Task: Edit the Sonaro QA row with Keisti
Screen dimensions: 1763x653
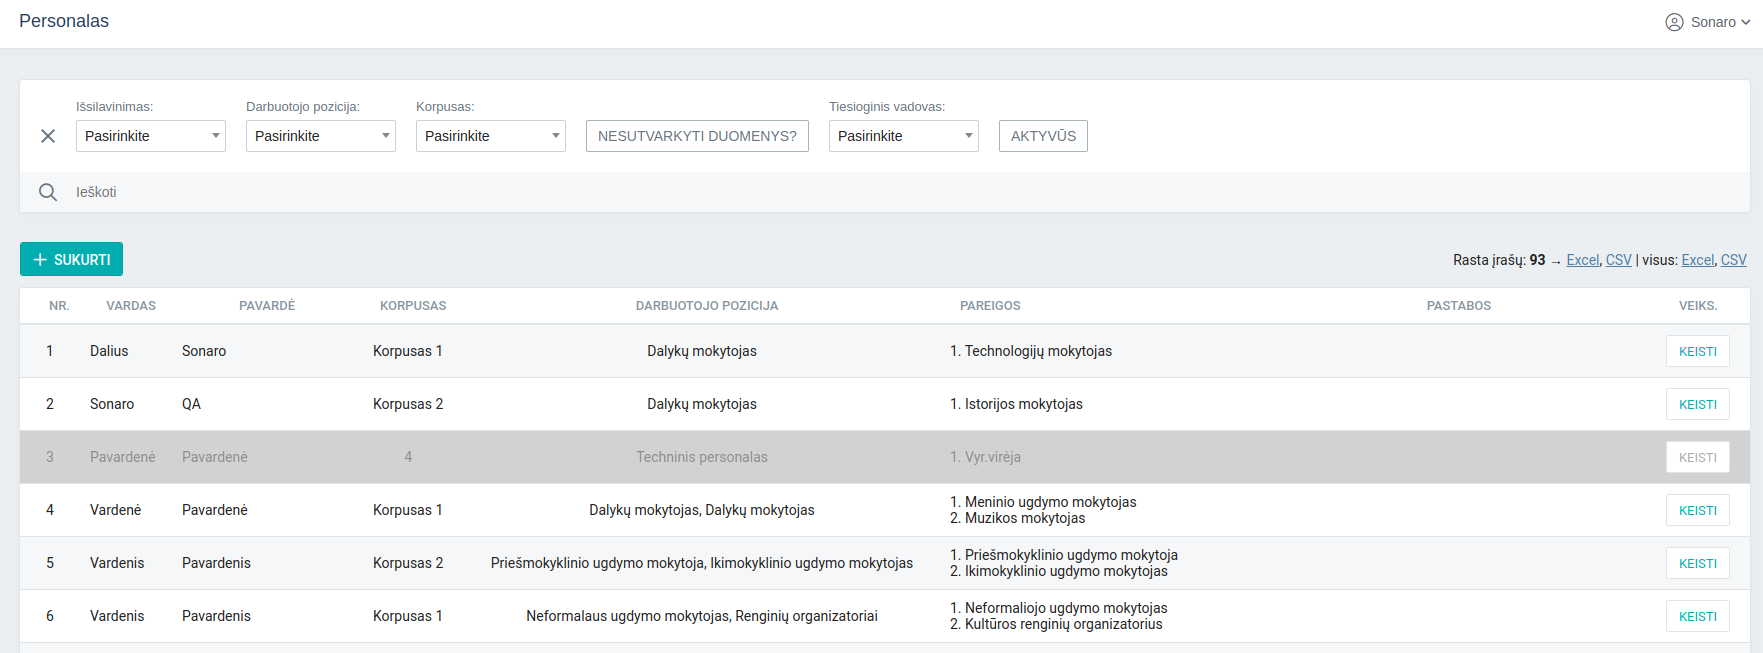Action: pos(1697,404)
